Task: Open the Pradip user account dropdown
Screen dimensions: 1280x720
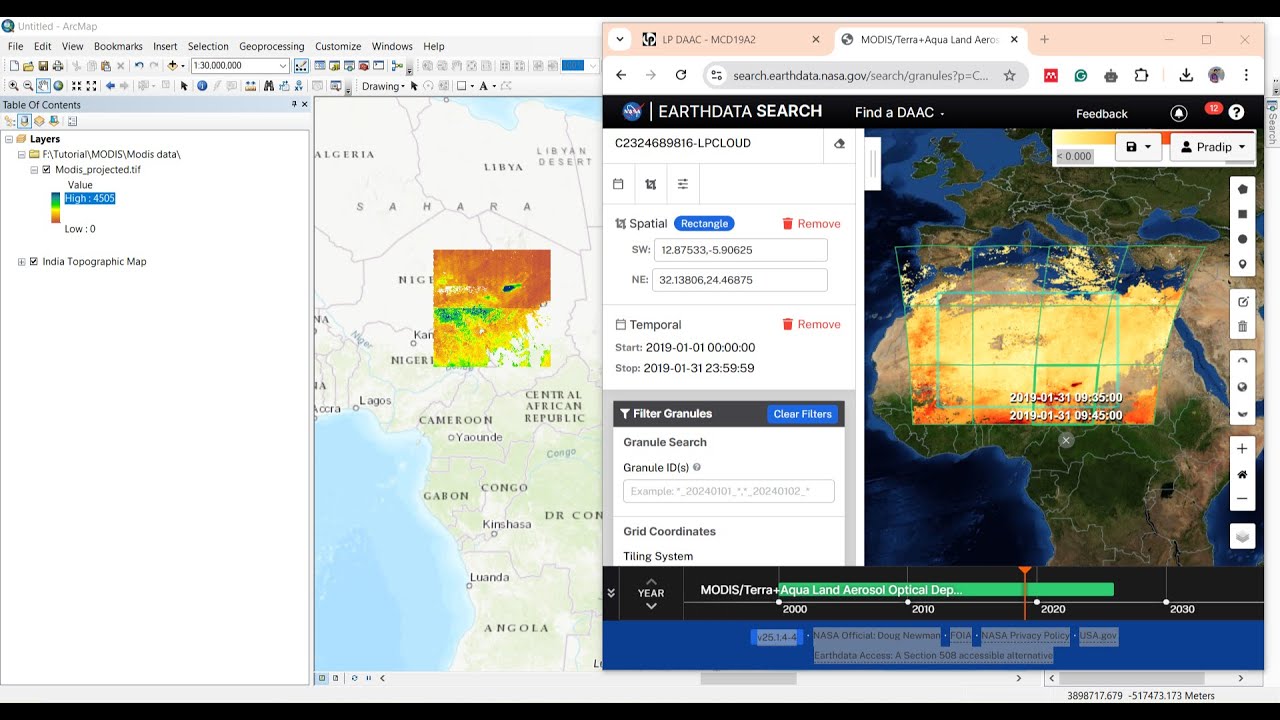Action: click(x=1213, y=146)
